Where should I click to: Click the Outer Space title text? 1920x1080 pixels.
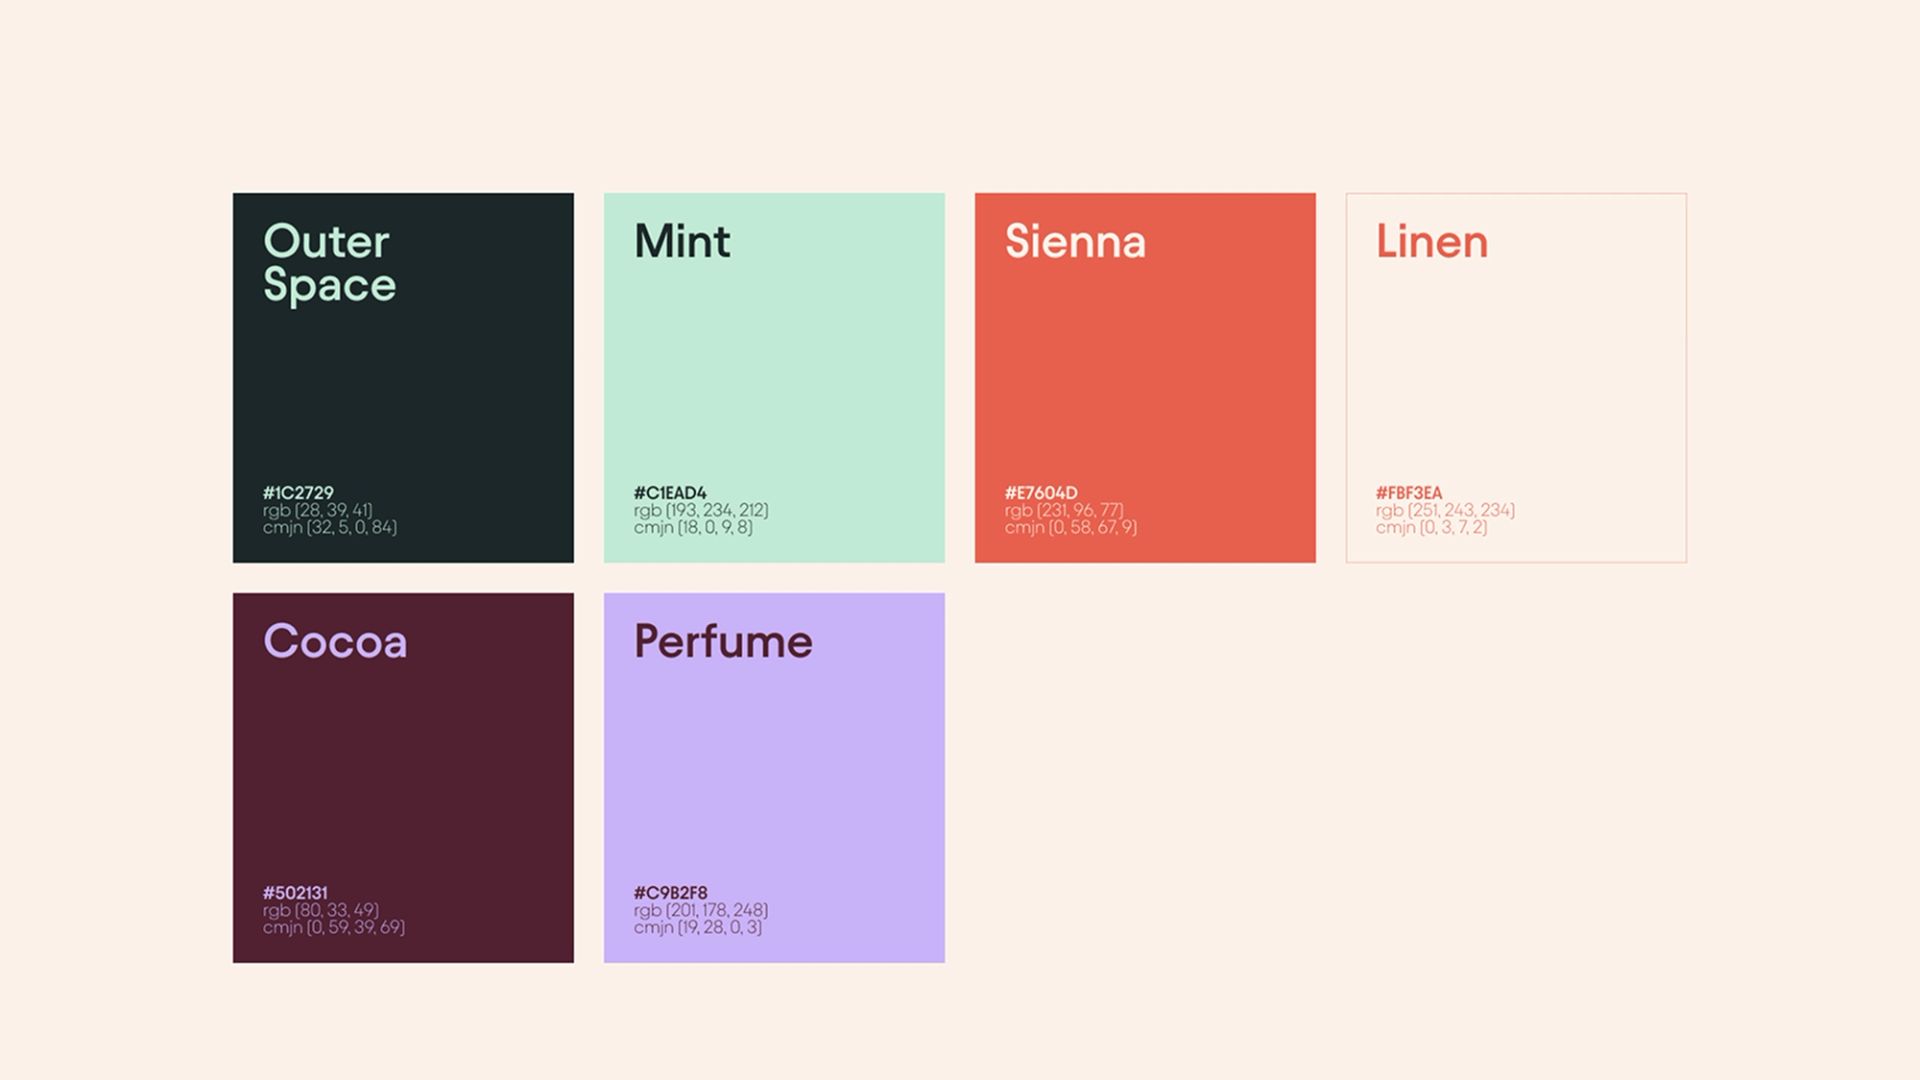coord(329,263)
